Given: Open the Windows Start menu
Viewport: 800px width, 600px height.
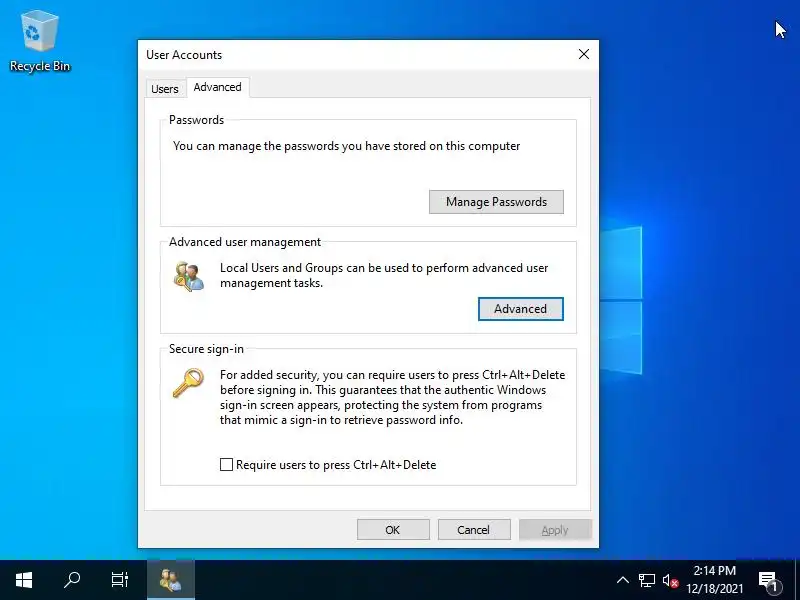Looking at the screenshot, I should click(x=24, y=580).
